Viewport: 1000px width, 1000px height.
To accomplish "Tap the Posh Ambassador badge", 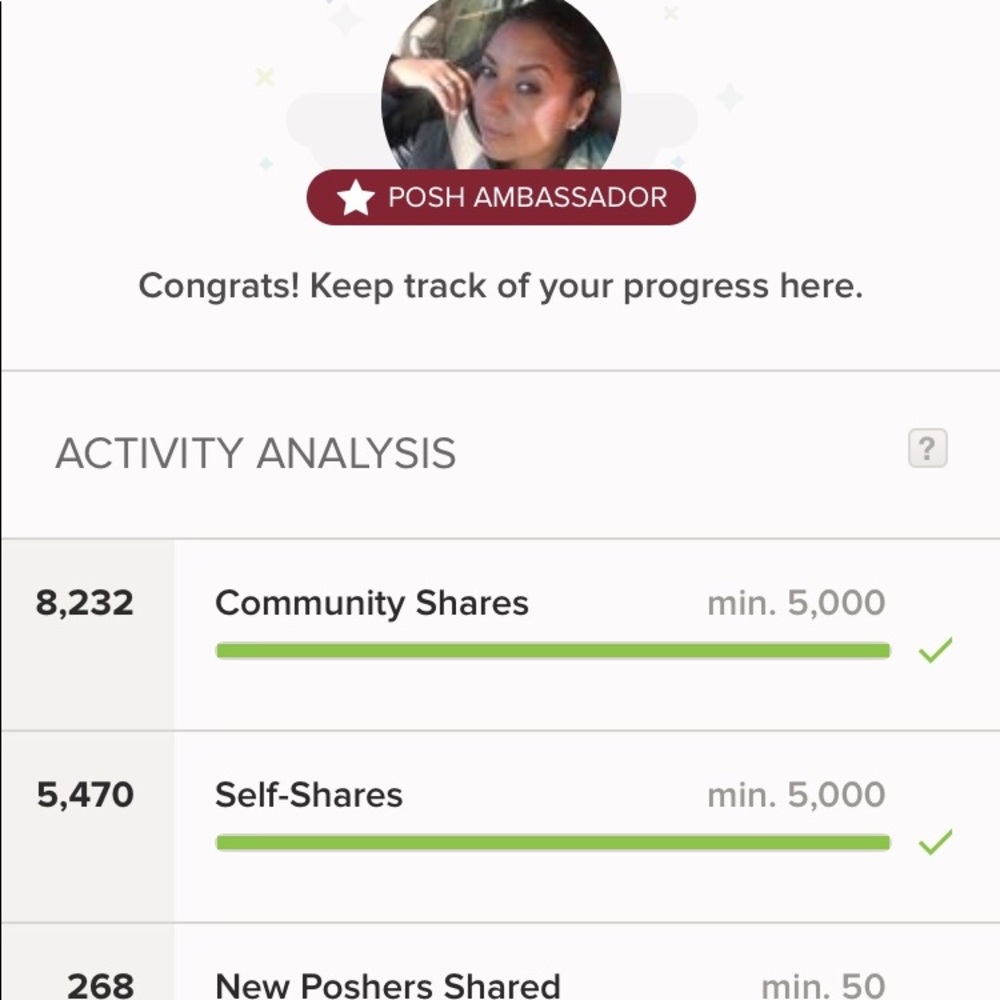I will [501, 197].
